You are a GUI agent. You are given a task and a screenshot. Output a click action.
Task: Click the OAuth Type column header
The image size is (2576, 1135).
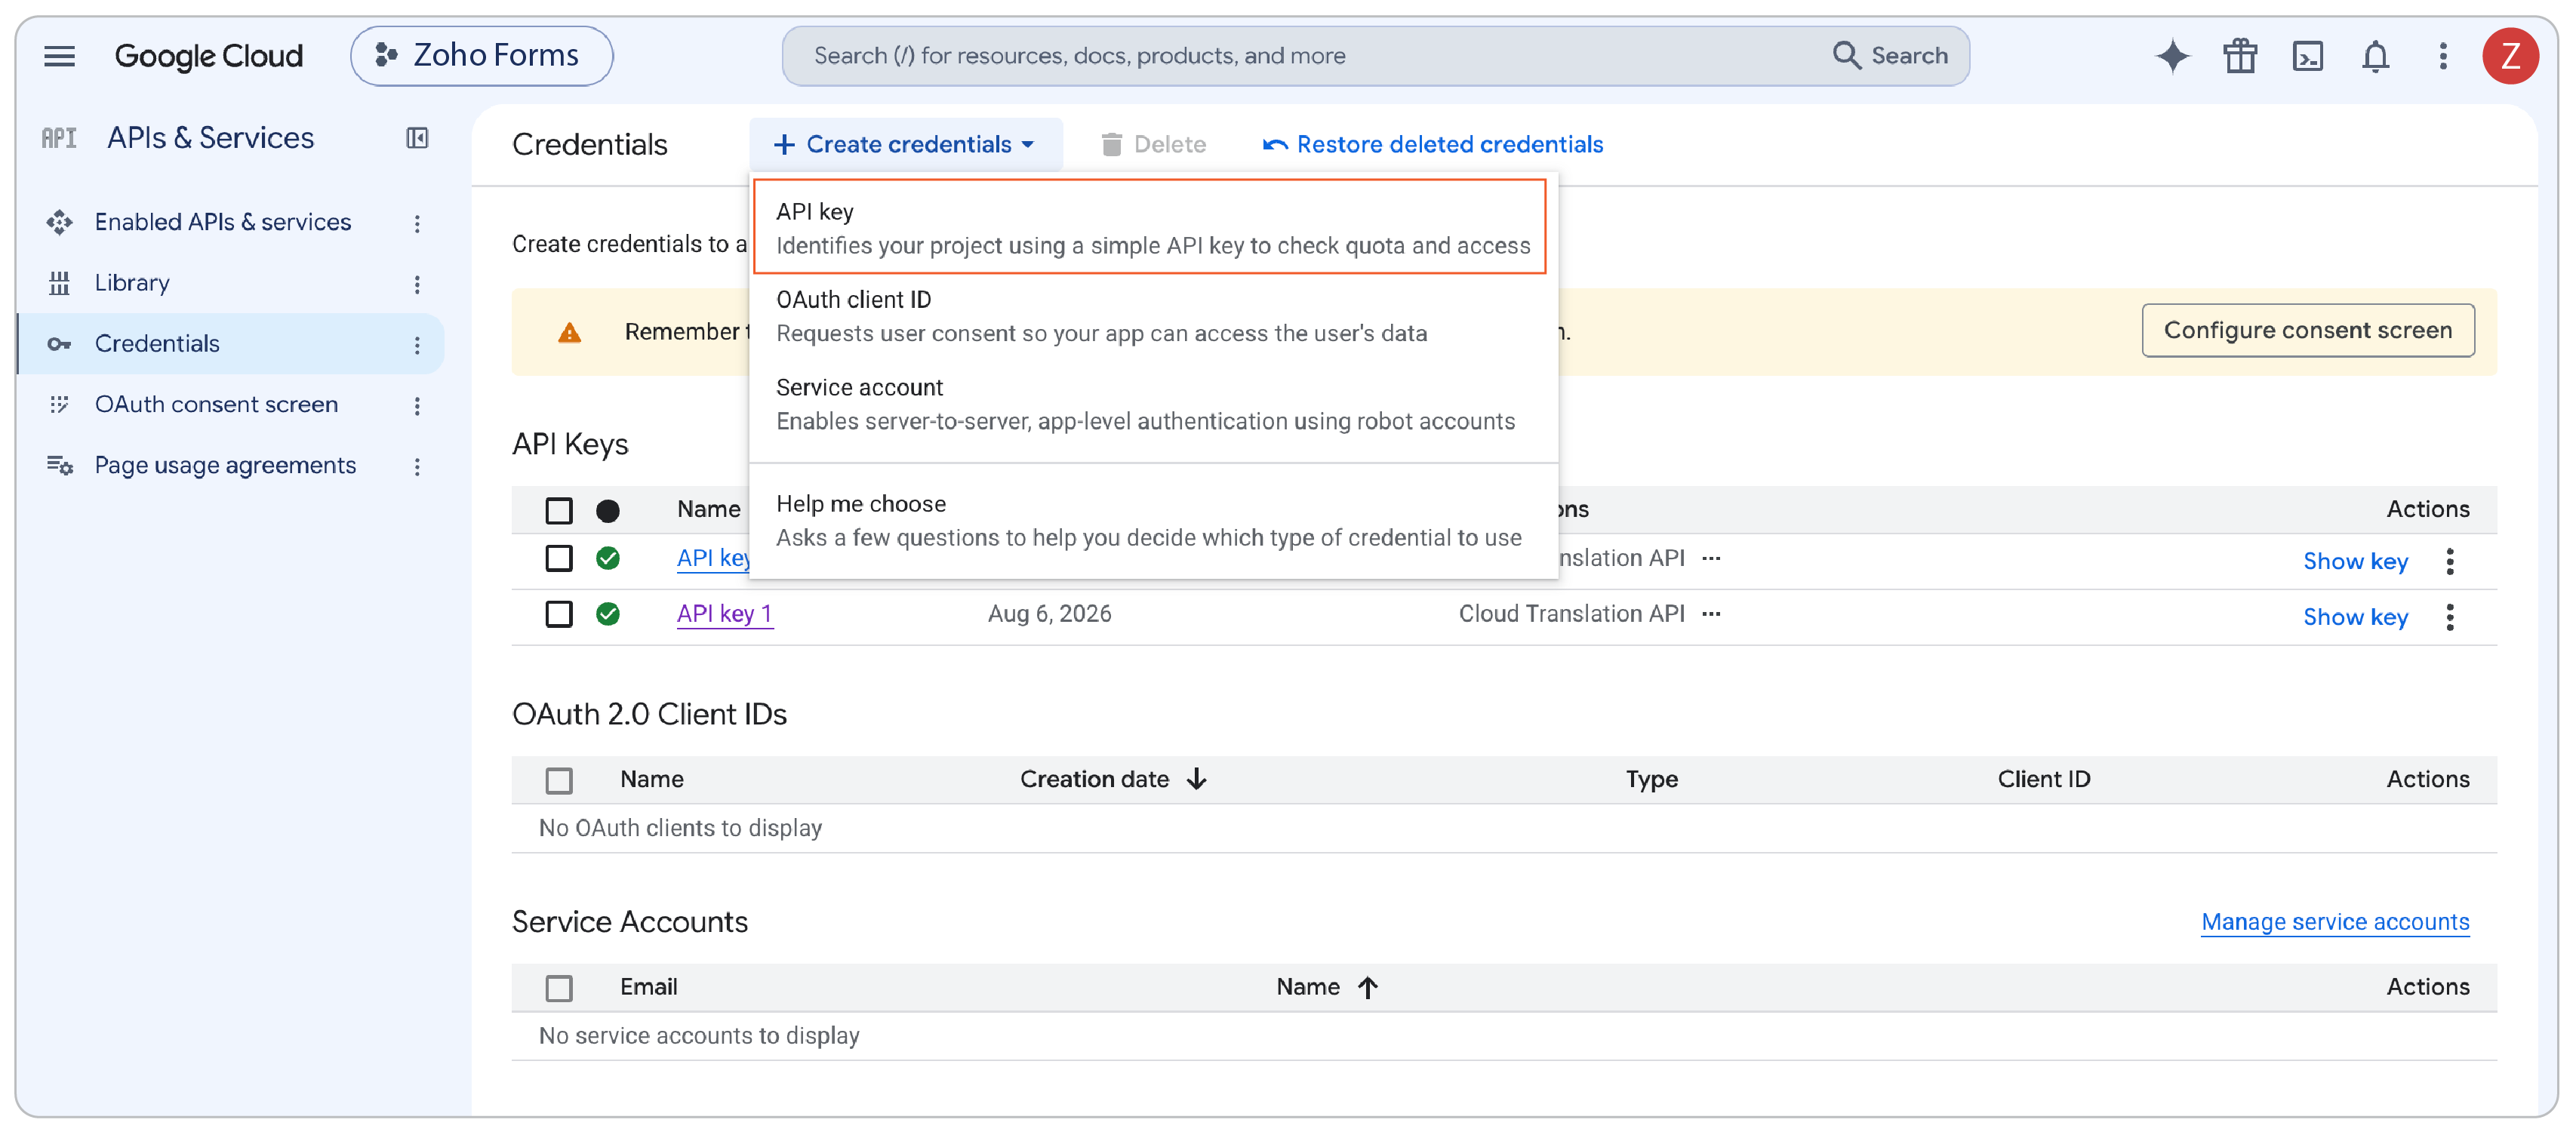(1651, 780)
